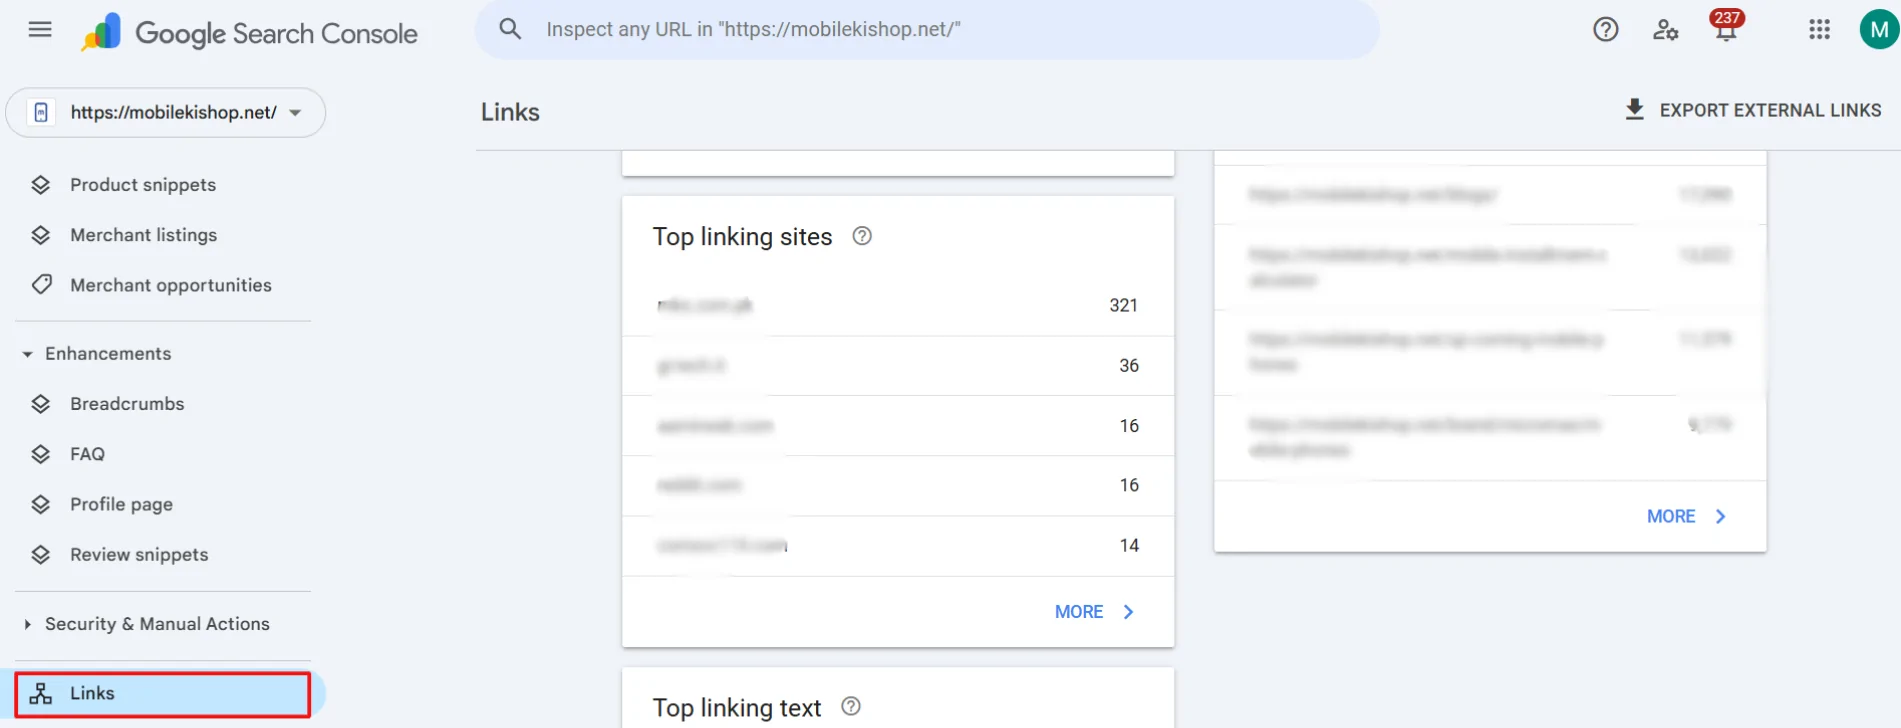Open the navigation hamburger menu
Viewport: 1901px width, 728px height.
pos(39,29)
